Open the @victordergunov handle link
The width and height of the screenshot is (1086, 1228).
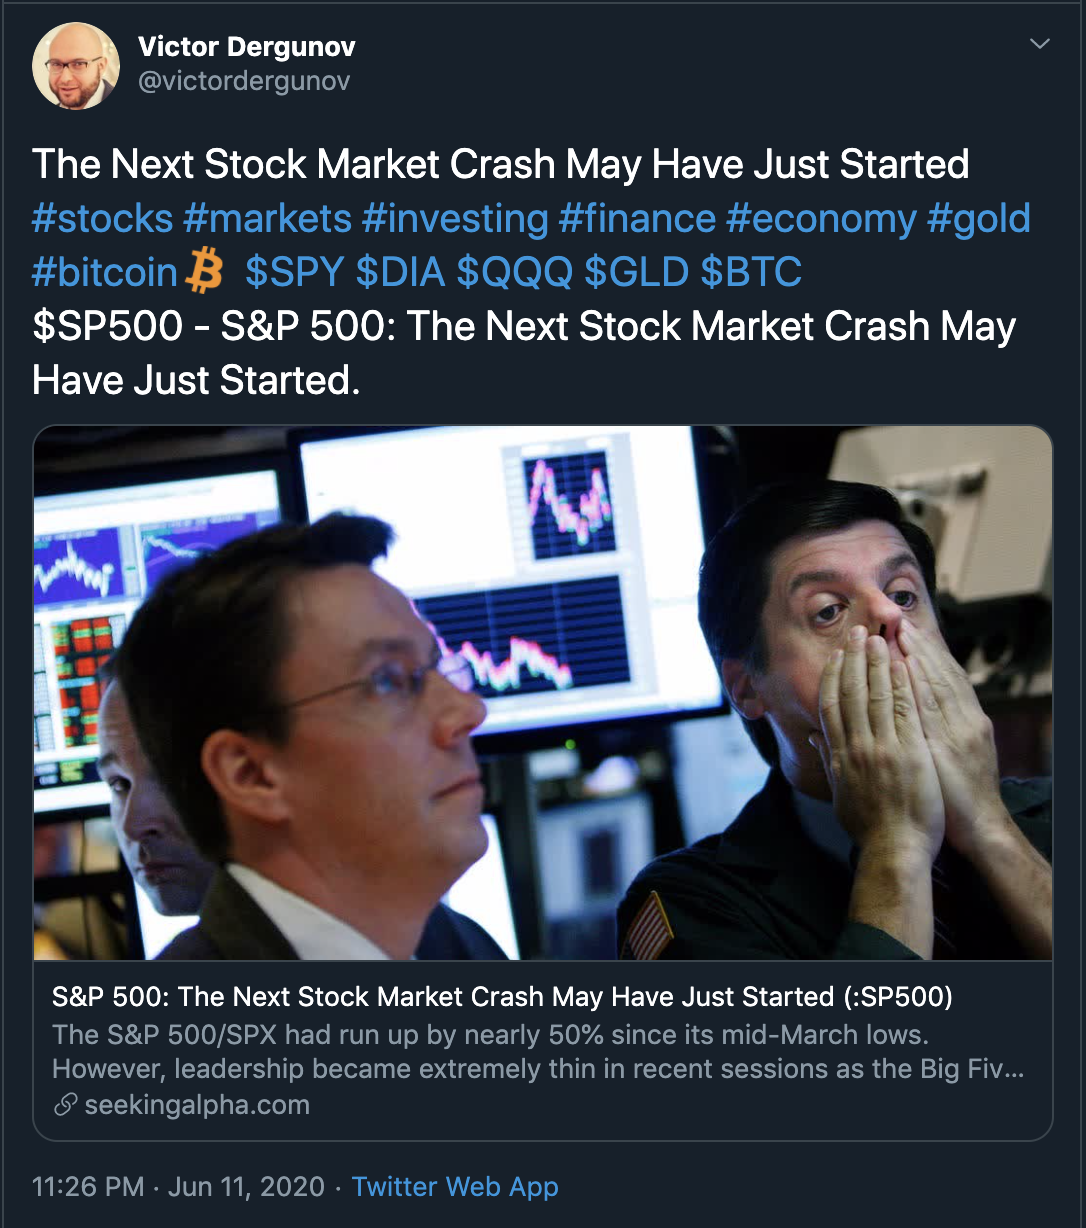click(244, 81)
